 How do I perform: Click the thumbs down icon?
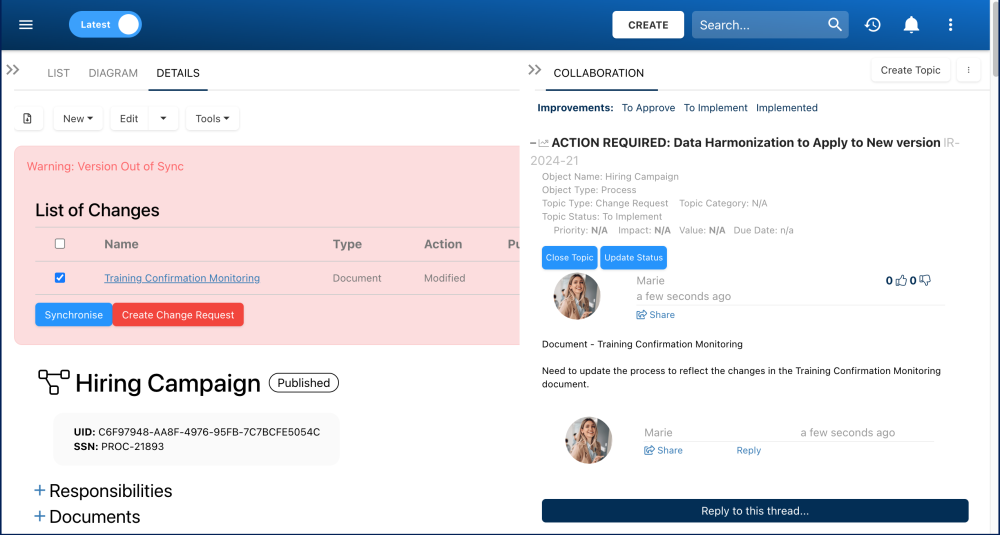point(925,281)
